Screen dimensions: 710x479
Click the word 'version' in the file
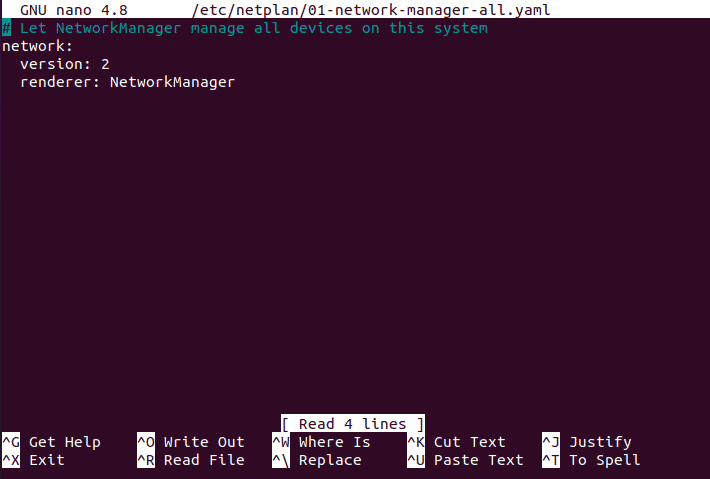coord(51,64)
